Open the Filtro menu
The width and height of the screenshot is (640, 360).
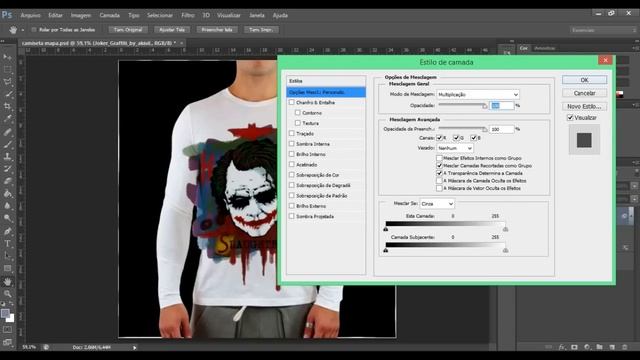coord(188,15)
